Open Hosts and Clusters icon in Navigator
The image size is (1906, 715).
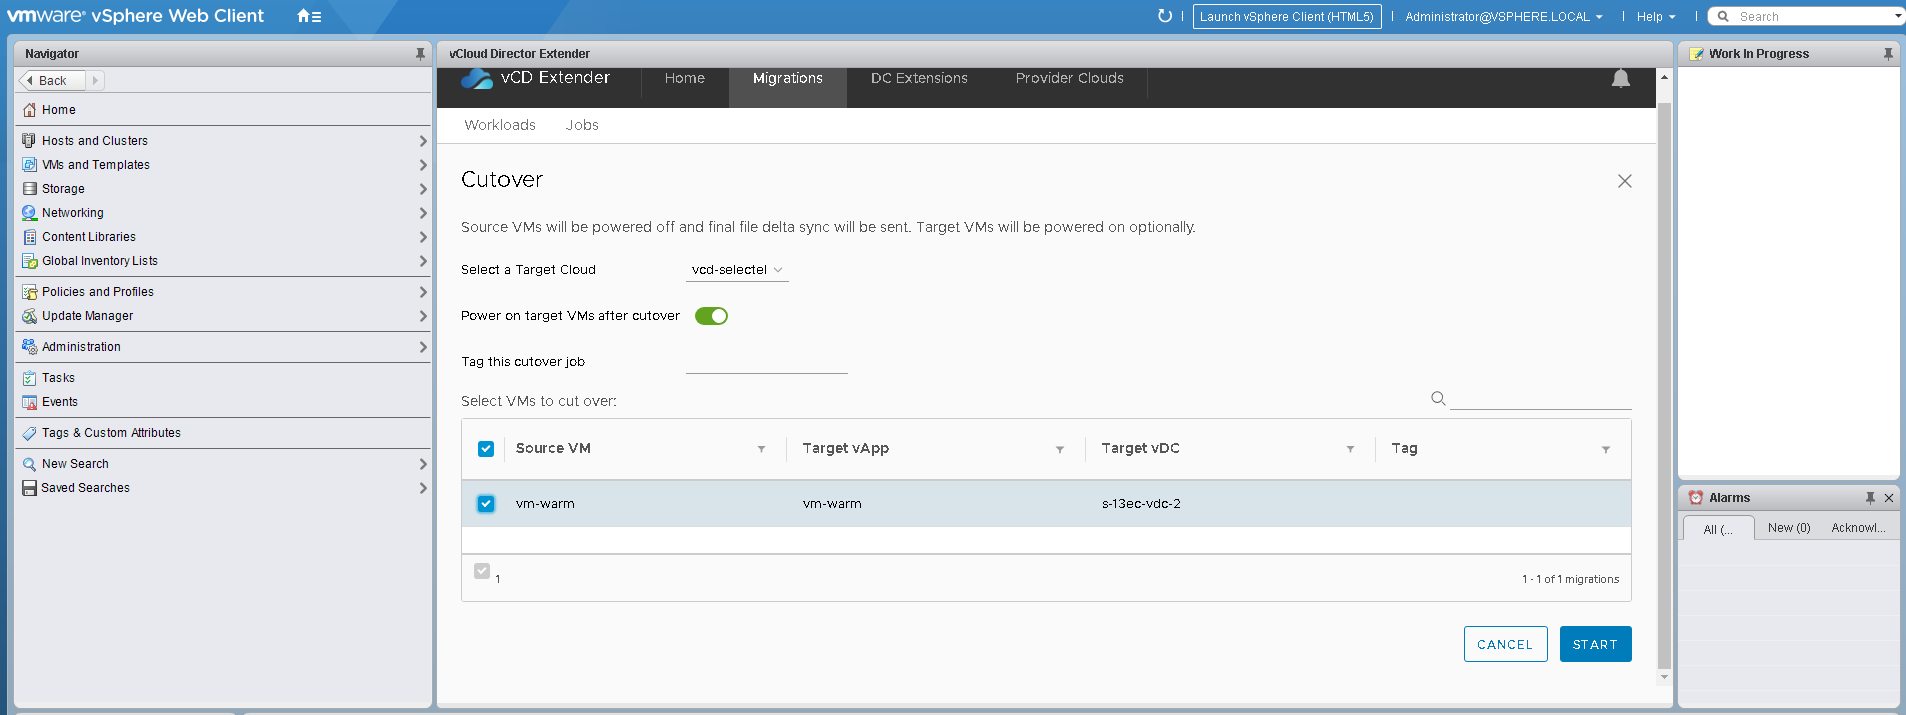[x=29, y=141]
